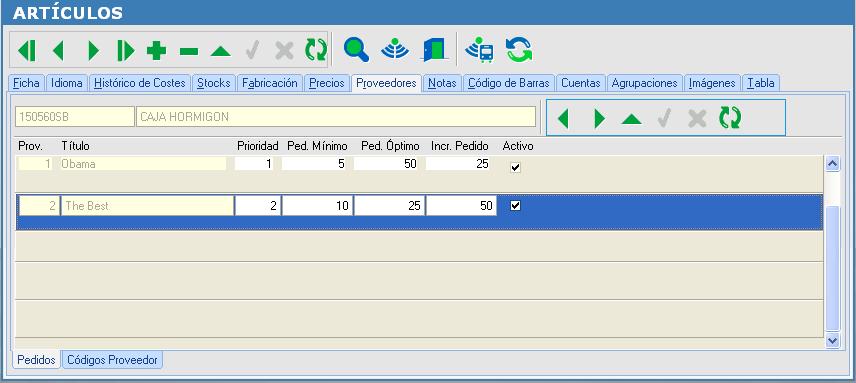
Task: Toggle Activo checkbox for The Best row
Action: pos(515,206)
